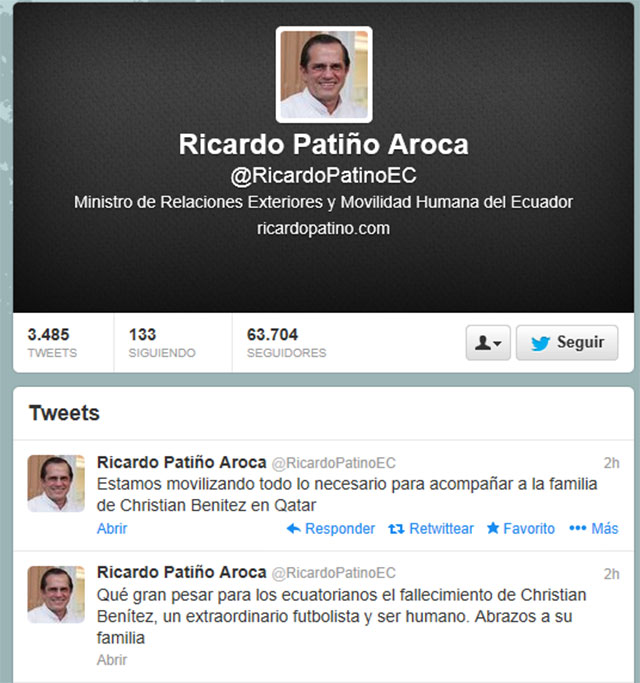Click the avatar of the fallecimiento tweet
Screen dimensions: 640x683
click(56, 594)
